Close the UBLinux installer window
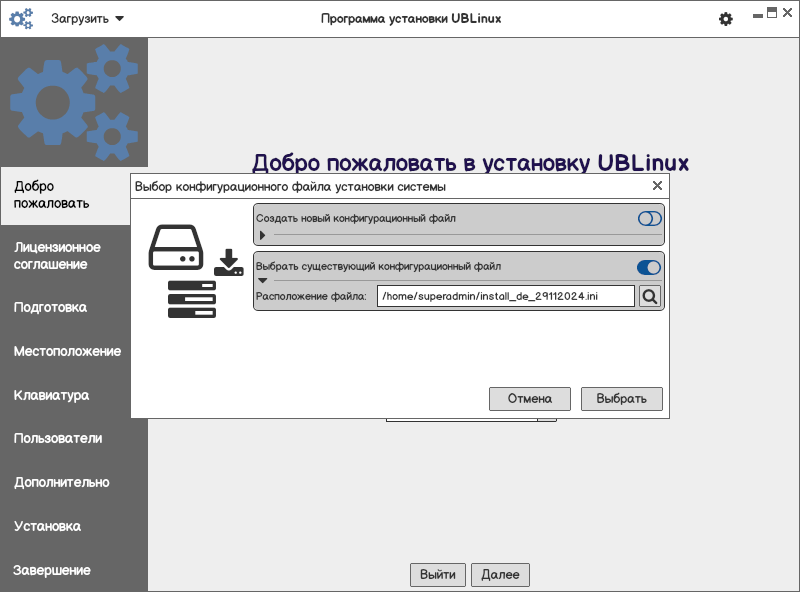Image resolution: width=800 pixels, height=592 pixels. pos(788,13)
